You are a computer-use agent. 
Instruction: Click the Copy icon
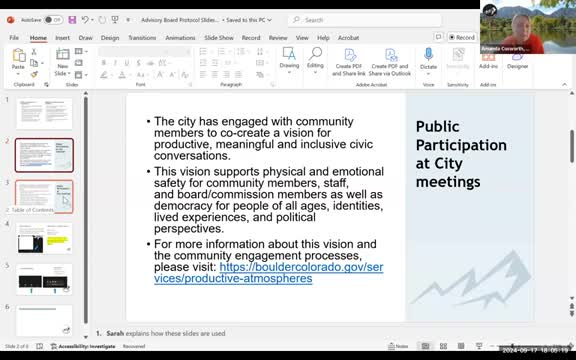coord(34,63)
